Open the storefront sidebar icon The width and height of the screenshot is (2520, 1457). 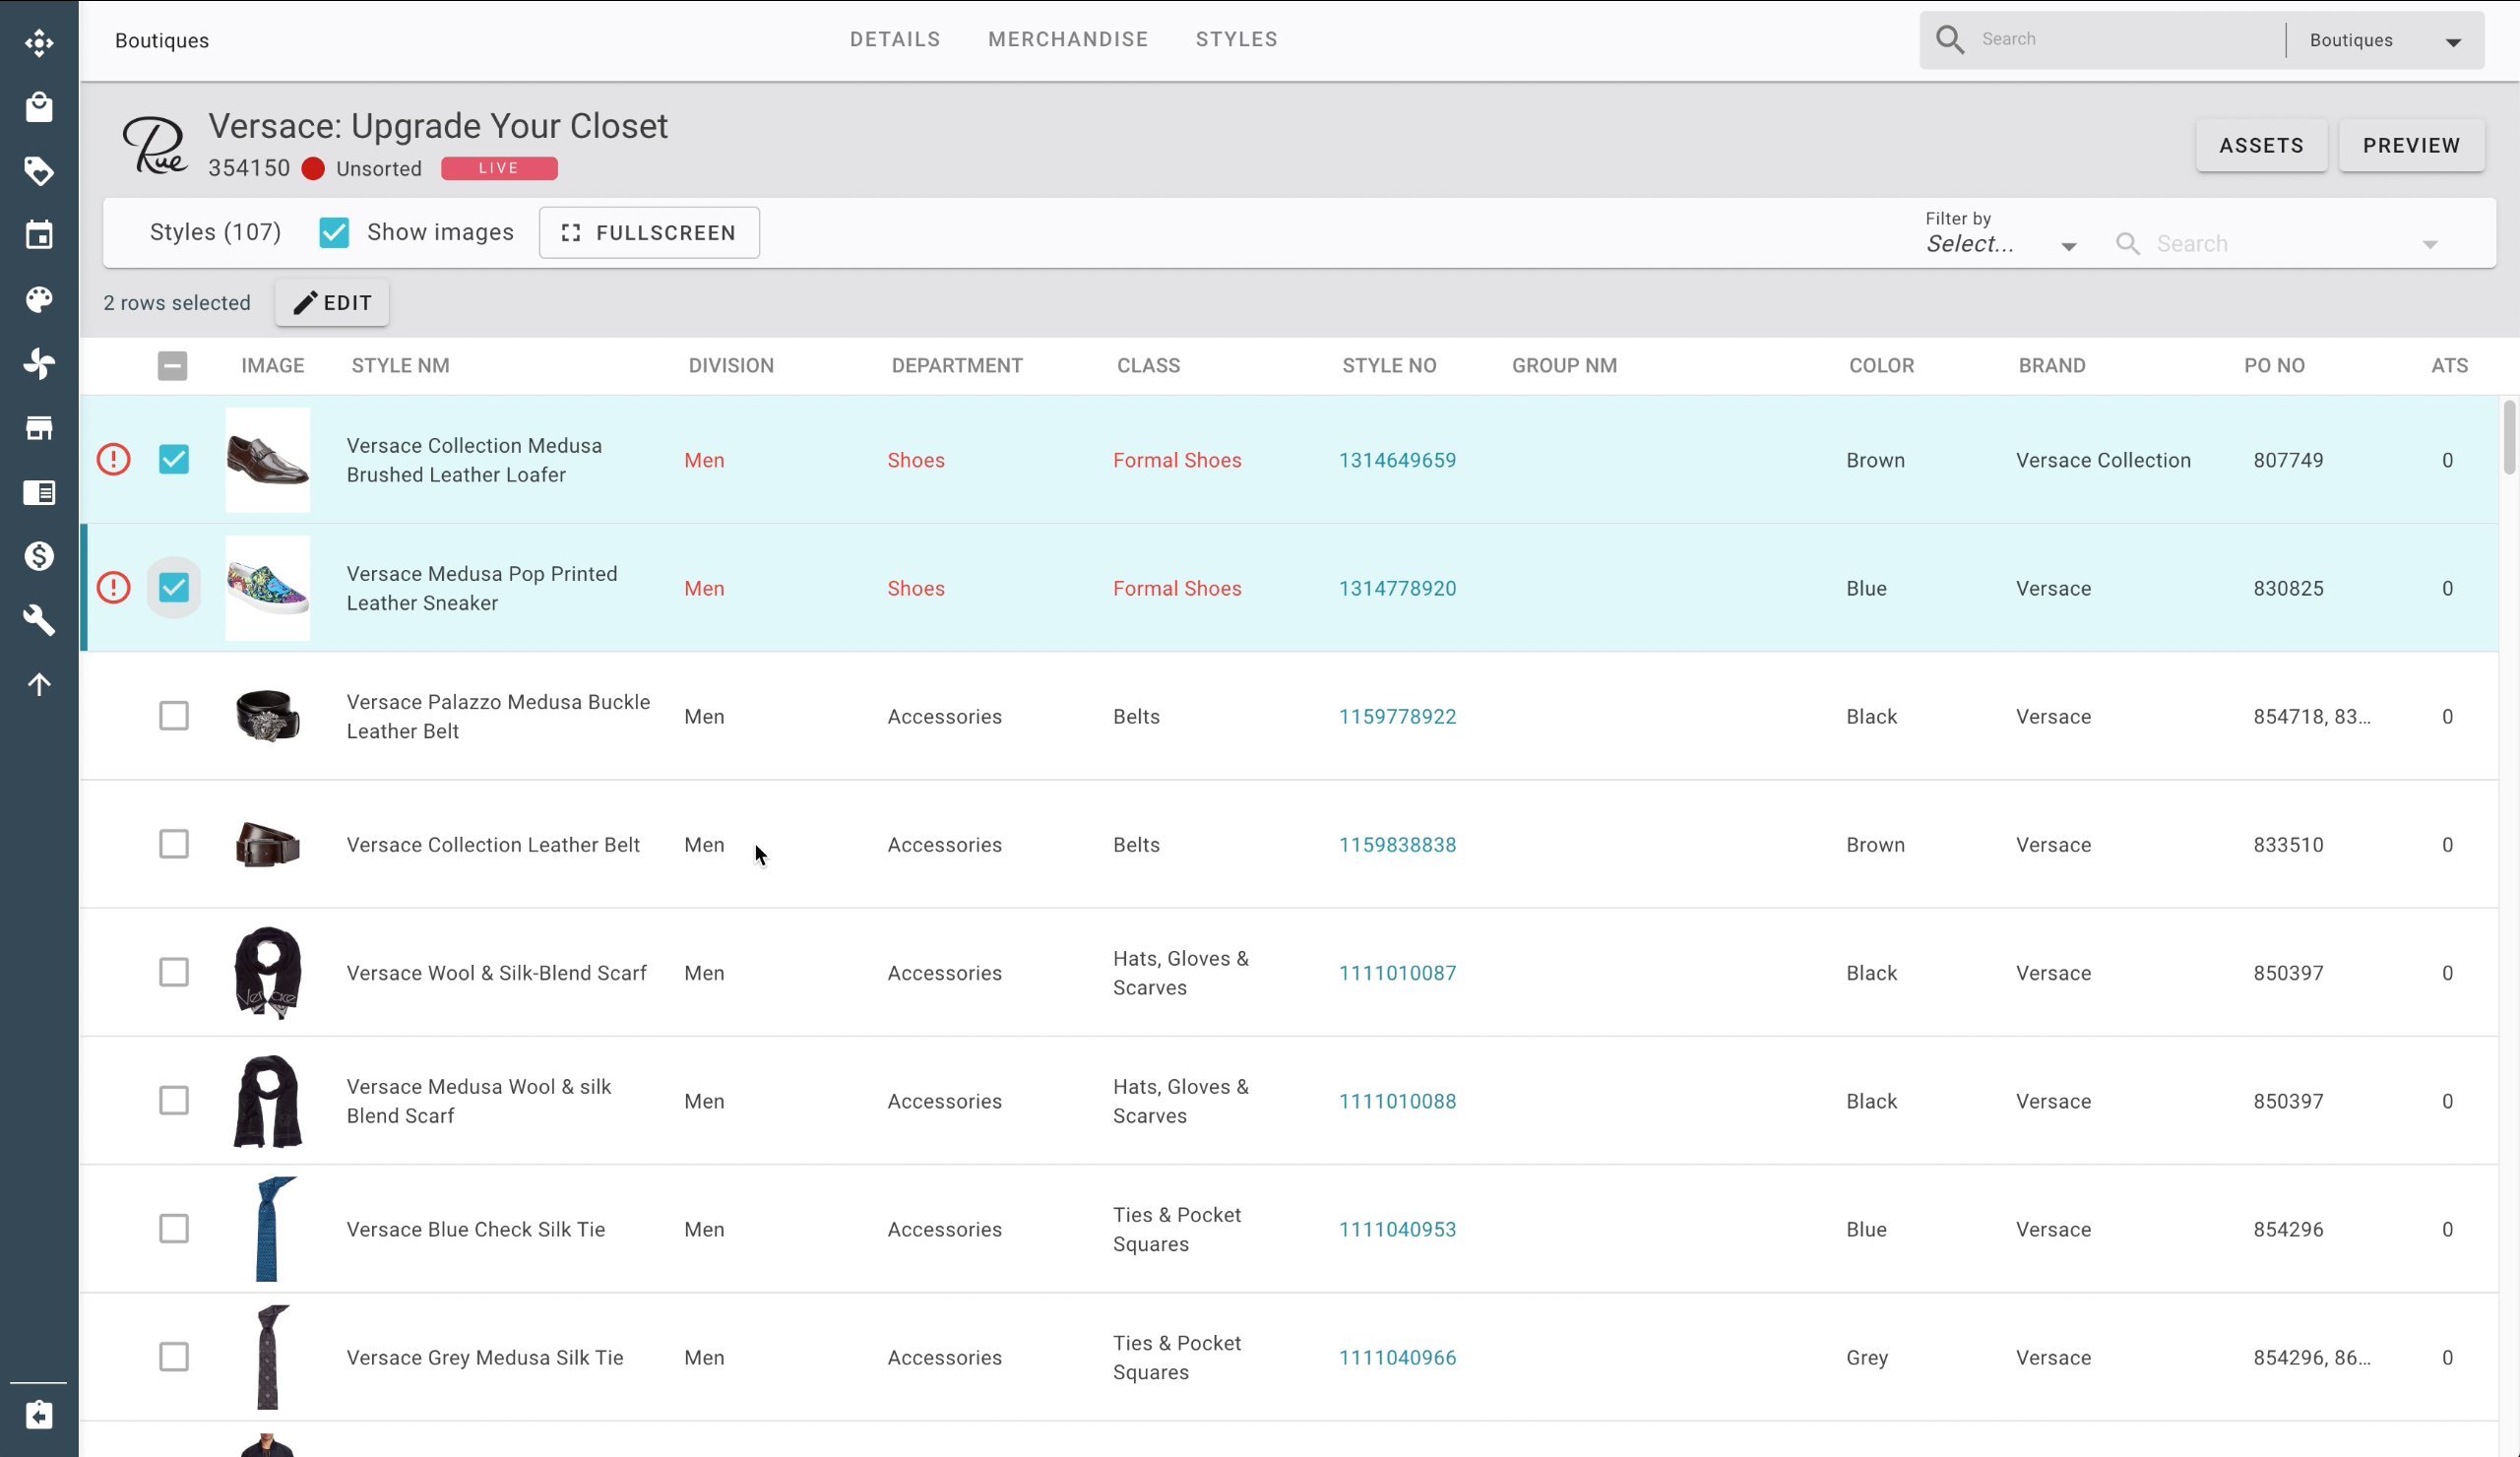click(x=39, y=428)
